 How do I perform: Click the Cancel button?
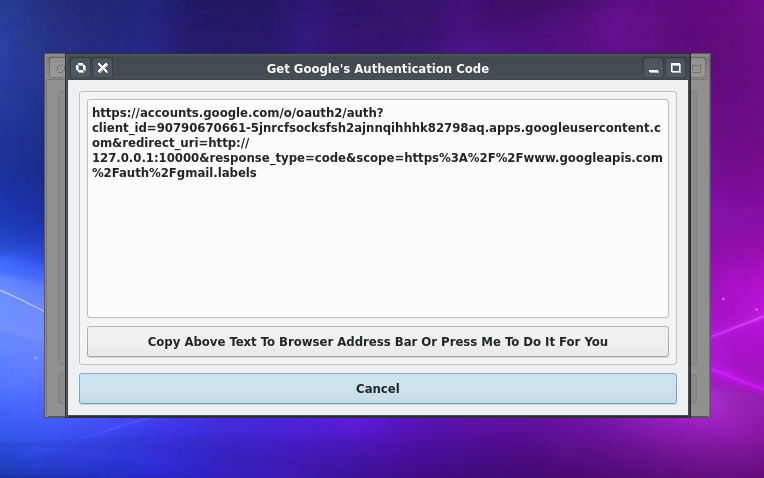point(378,388)
